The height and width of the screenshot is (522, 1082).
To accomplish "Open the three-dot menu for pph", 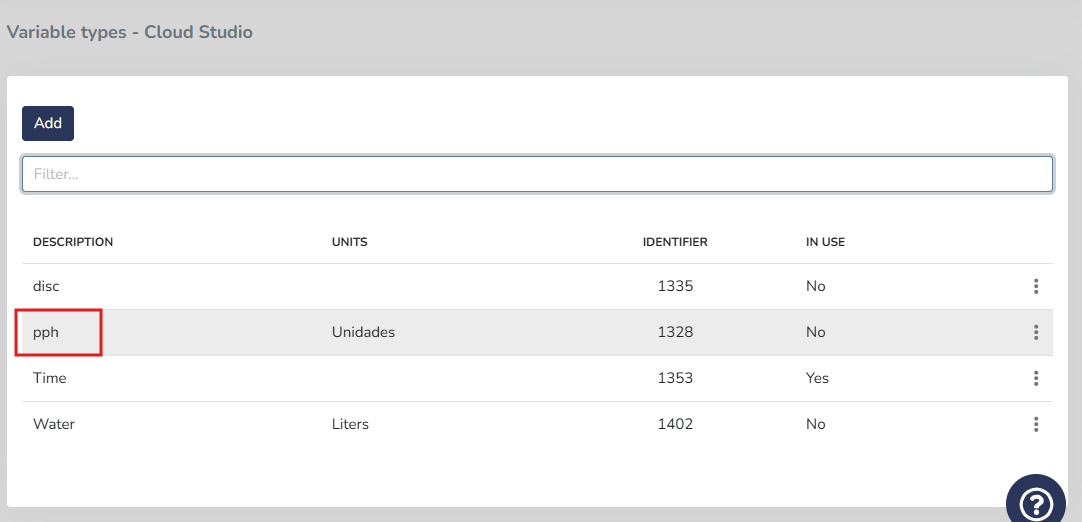I will (1035, 332).
